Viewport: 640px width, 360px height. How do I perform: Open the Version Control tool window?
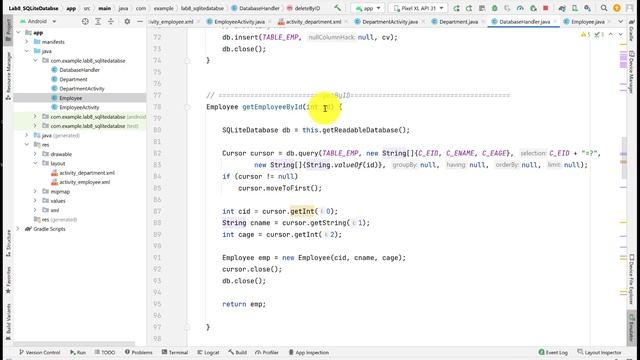point(39,352)
